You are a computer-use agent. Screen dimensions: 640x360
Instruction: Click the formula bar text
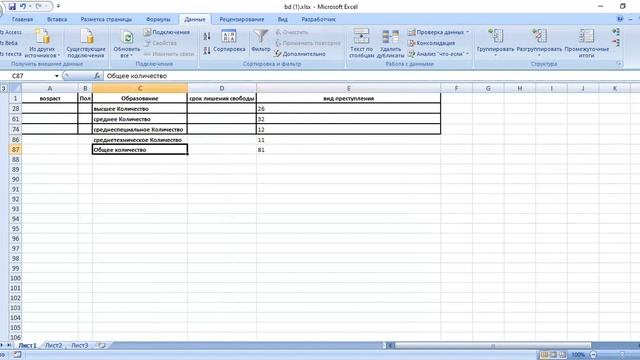(x=137, y=76)
